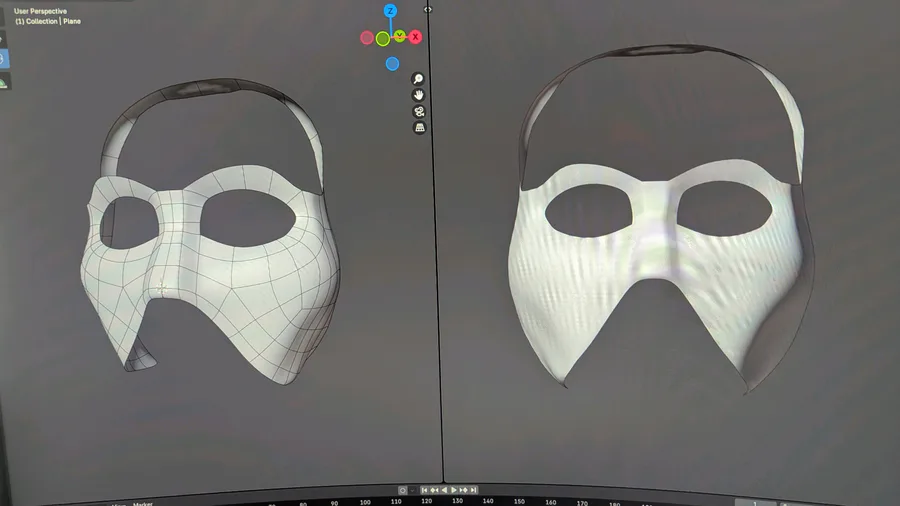Click the '(1) Collection | Plane' label
The height and width of the screenshot is (506, 900).
tap(48, 21)
